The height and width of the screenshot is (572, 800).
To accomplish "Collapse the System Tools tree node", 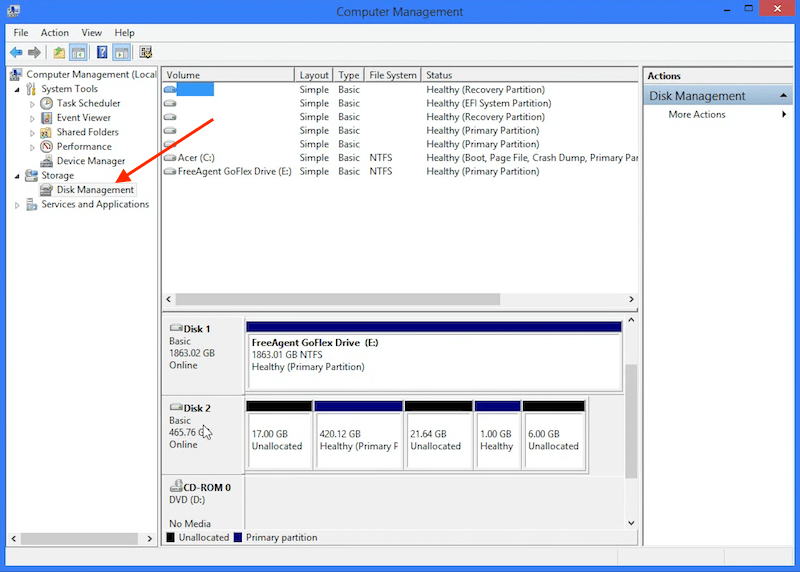I will click(16, 89).
